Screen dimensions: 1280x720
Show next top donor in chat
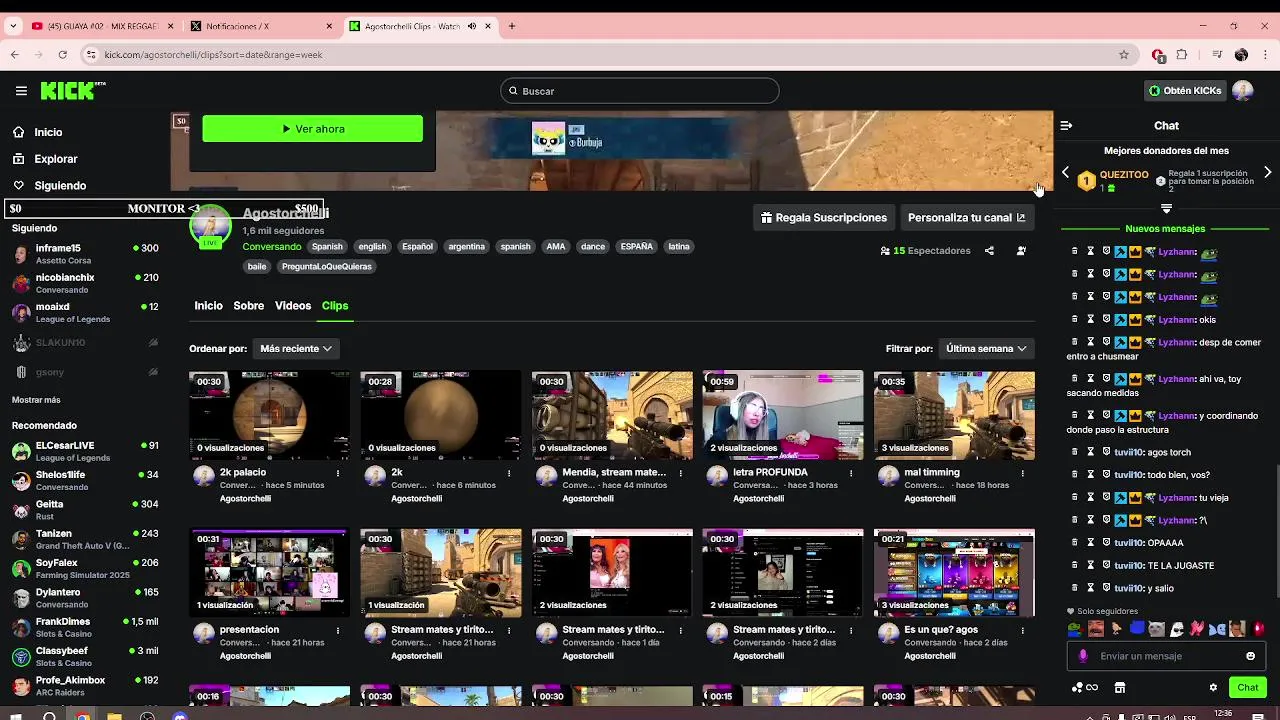pos(1267,173)
